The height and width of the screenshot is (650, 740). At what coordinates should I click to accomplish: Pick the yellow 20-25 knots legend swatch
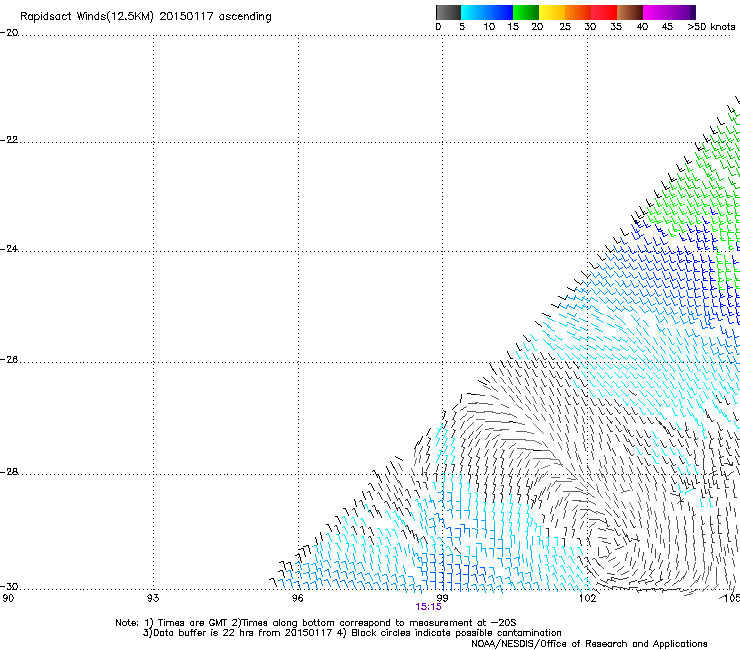pos(552,12)
